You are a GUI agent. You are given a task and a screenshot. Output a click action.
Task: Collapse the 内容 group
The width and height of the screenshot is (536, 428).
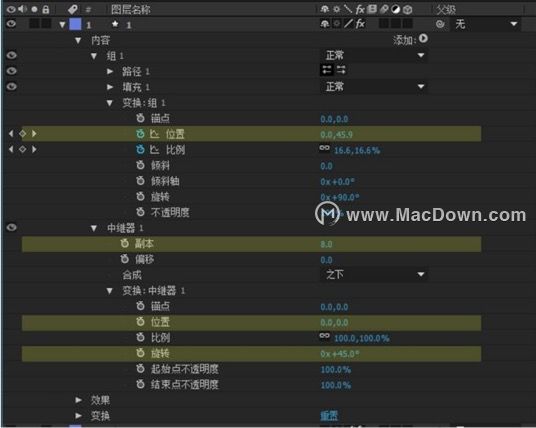78,40
